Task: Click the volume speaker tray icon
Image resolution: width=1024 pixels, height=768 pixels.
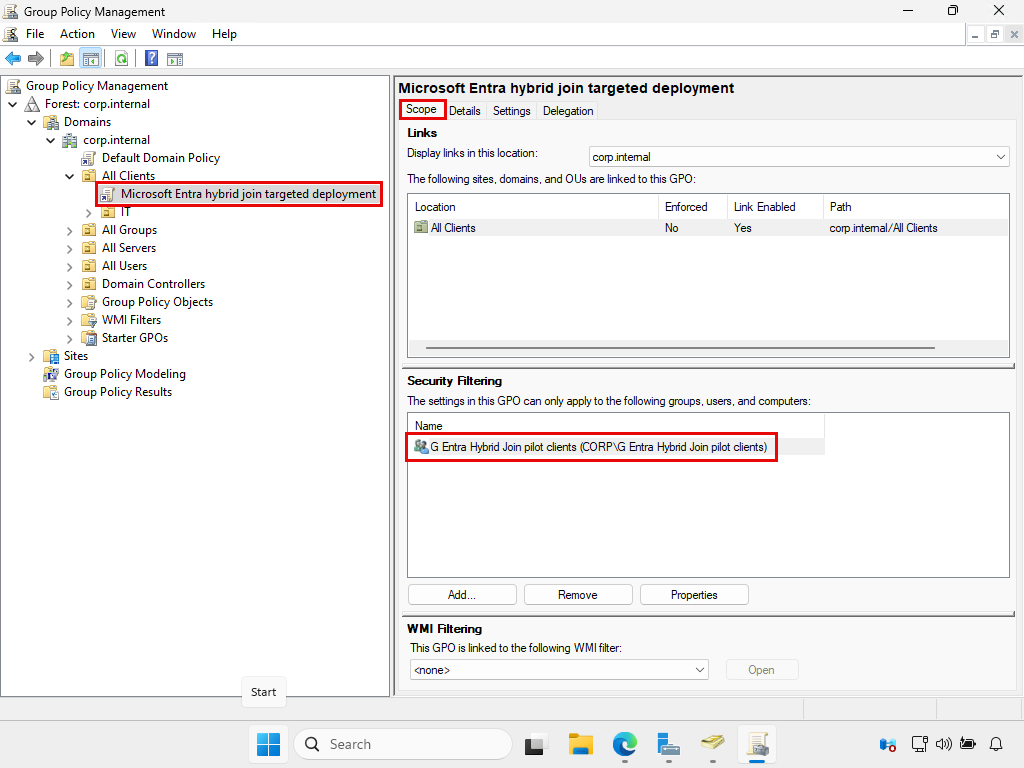Action: tap(943, 744)
